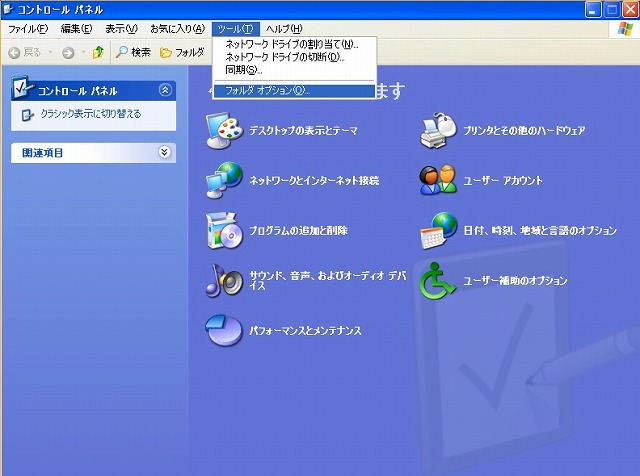This screenshot has height=476, width=640.
Task: Open the 編集(E) menu
Action: [76, 29]
